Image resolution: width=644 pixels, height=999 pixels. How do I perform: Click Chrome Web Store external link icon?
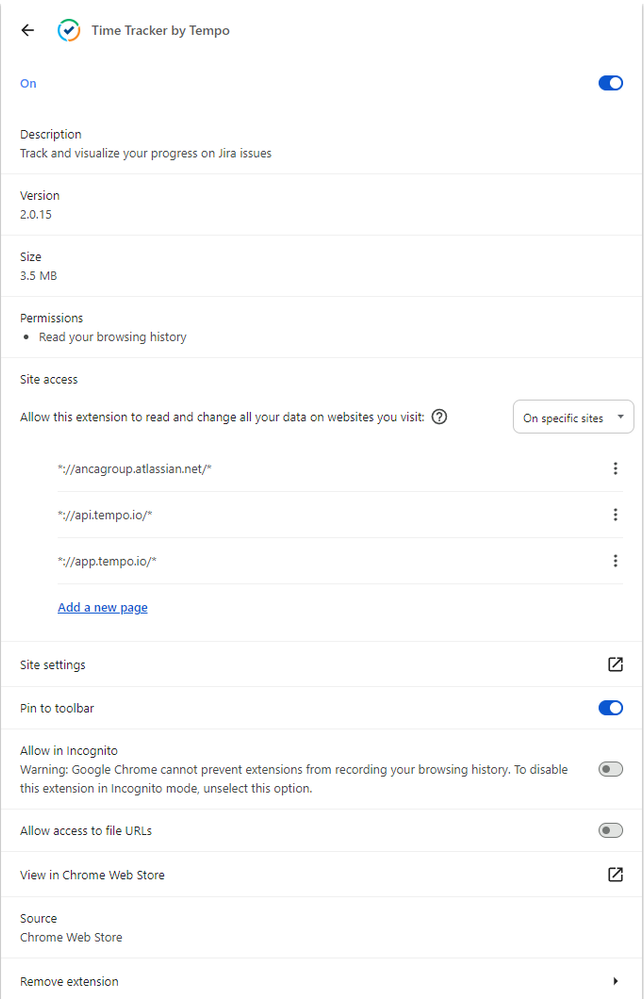click(615, 875)
